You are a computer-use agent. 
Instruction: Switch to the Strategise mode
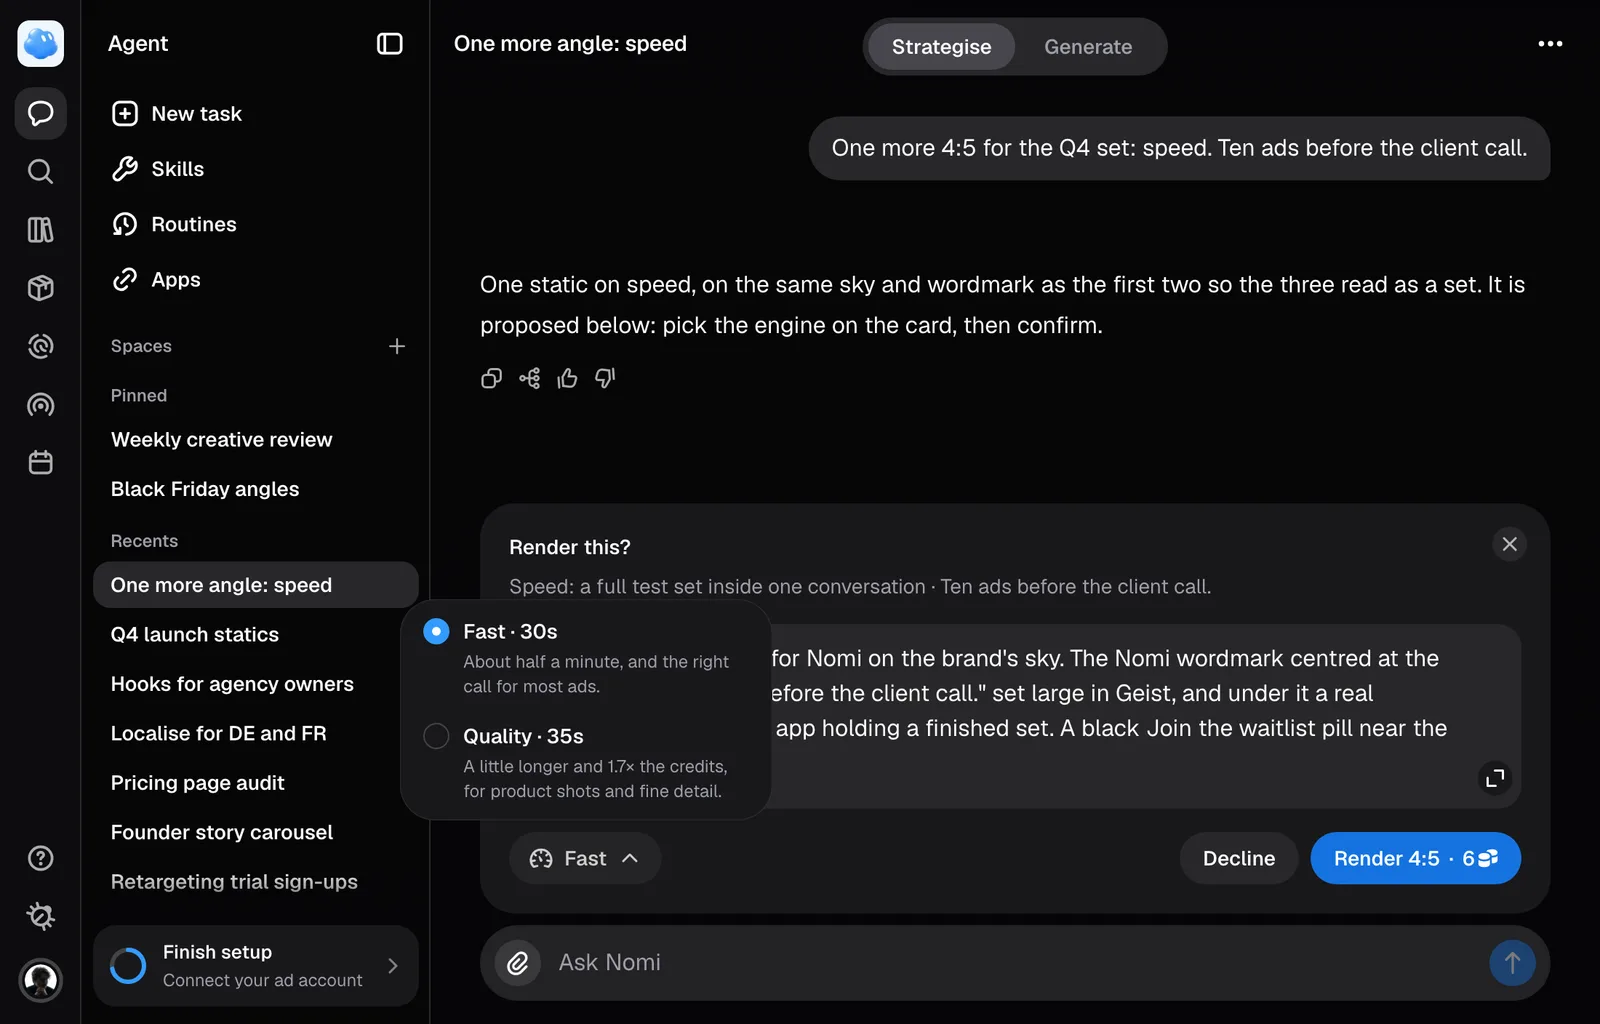point(942,47)
